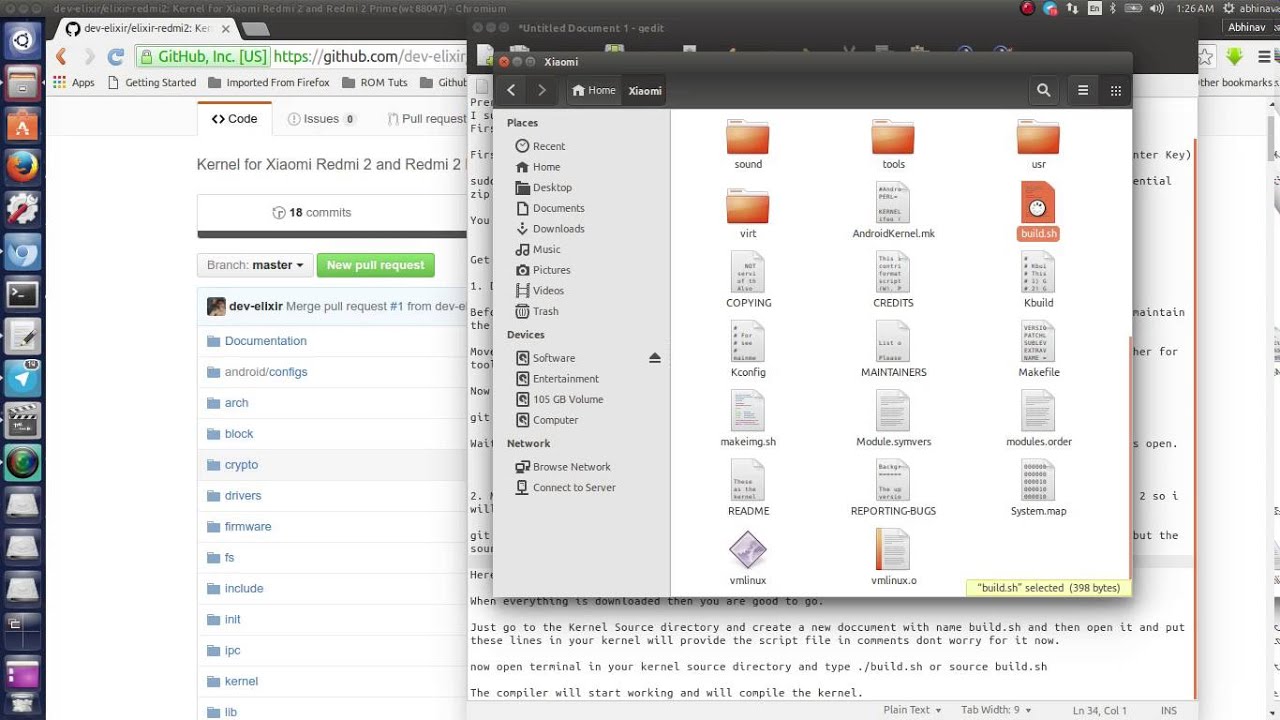1280x720 pixels.
Task: Select the Kconfig file icon
Action: (x=748, y=342)
